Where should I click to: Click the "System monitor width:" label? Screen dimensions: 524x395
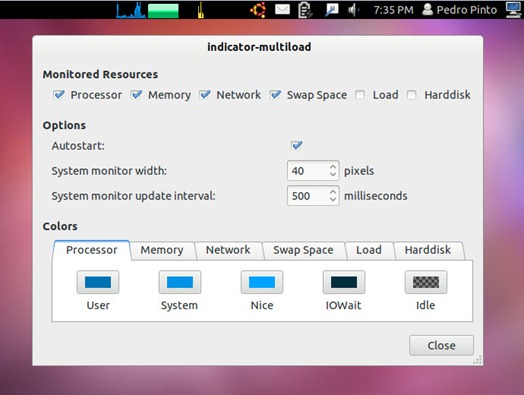[109, 171]
